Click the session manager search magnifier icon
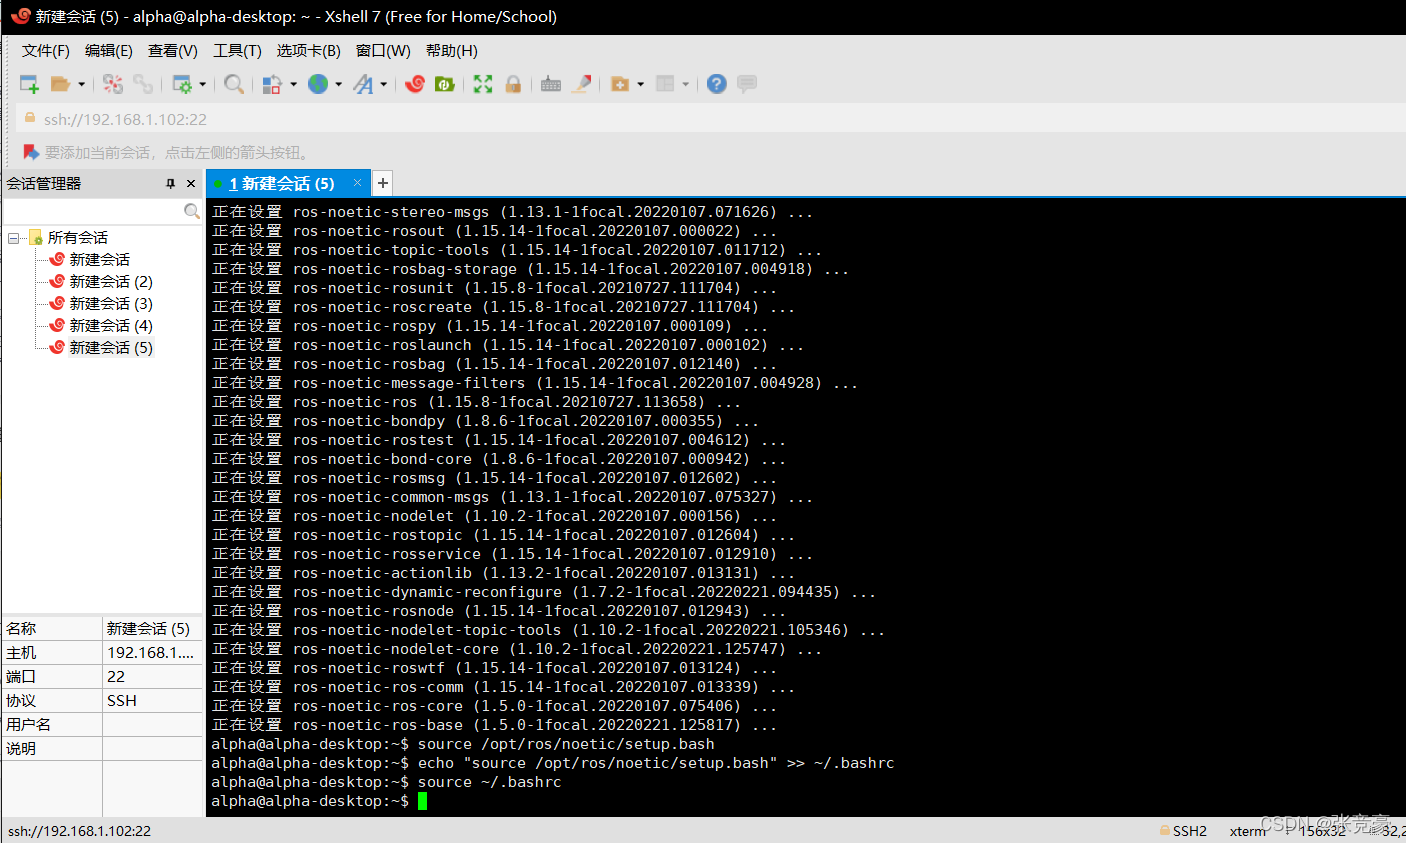The width and height of the screenshot is (1406, 843). pyautogui.click(x=192, y=211)
